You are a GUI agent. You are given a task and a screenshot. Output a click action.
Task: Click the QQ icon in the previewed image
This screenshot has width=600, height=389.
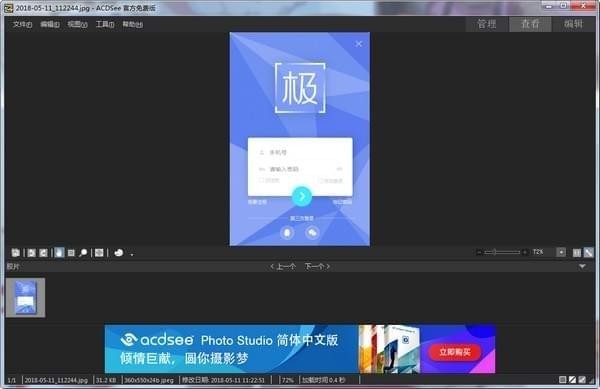point(287,233)
